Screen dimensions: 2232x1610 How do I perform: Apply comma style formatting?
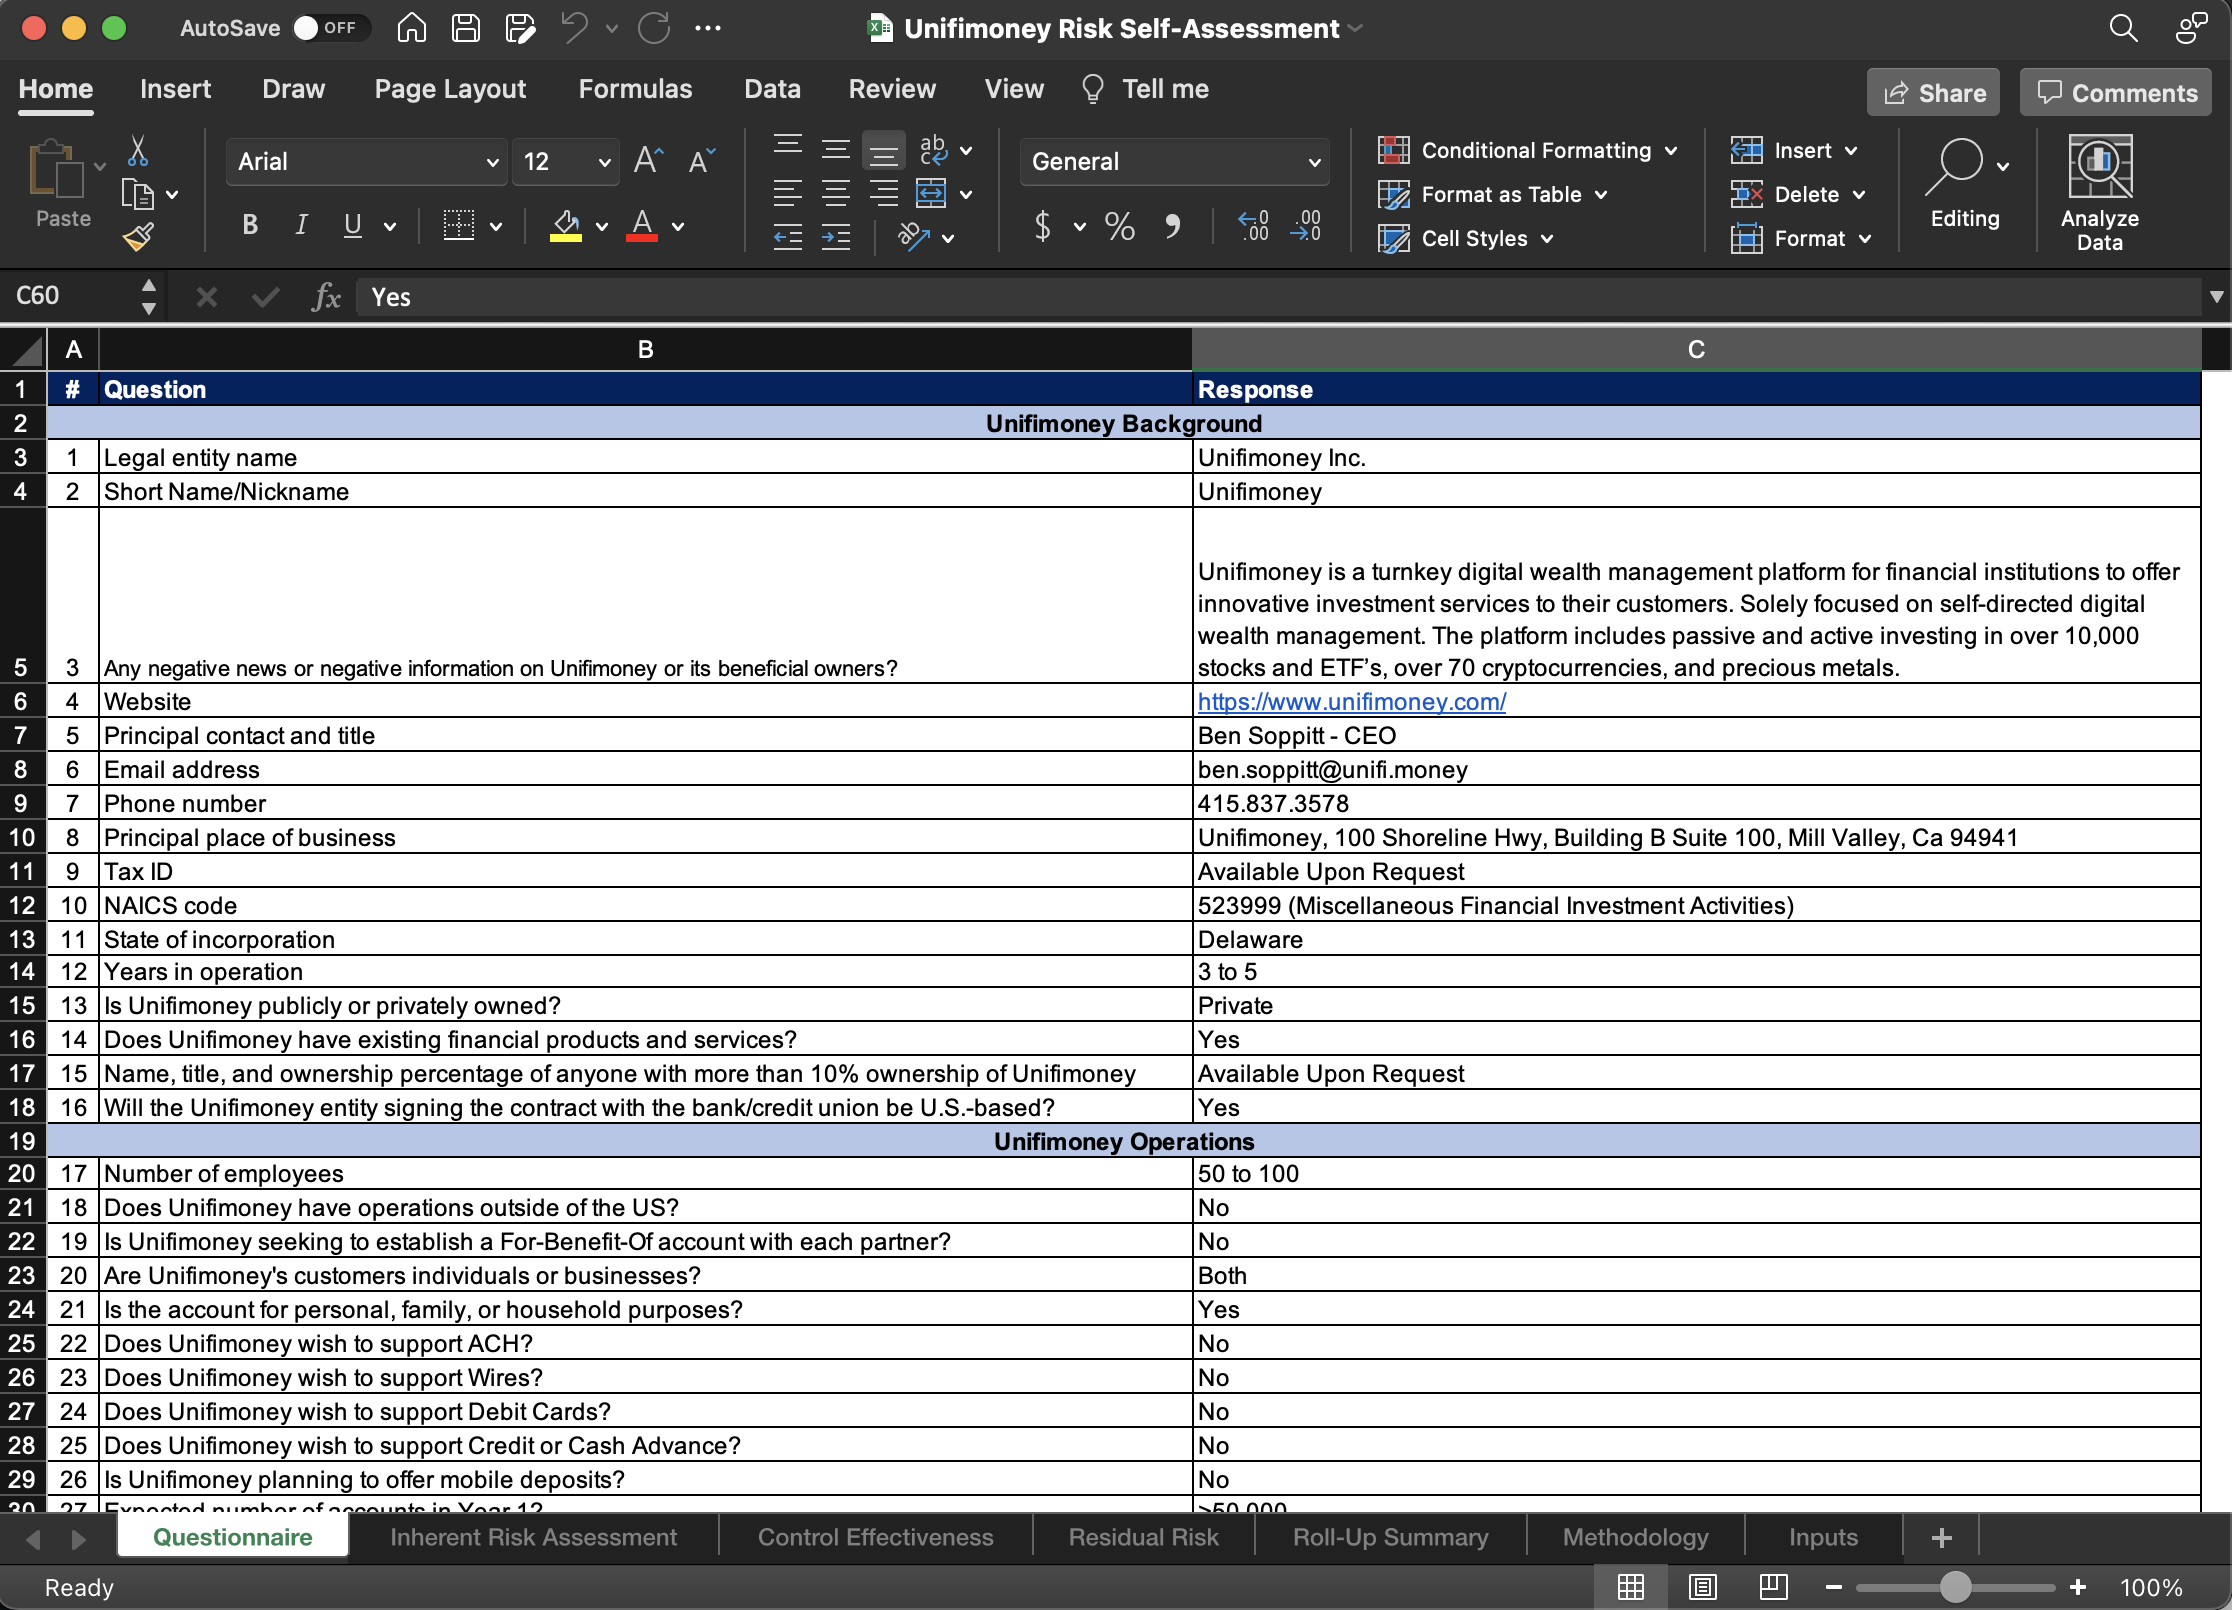1172,227
